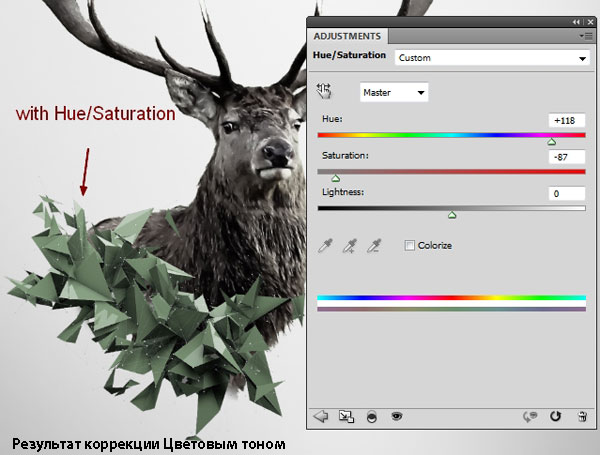Clip adjustment to layer icon
Viewport: 600px width, 455px height.
click(372, 416)
